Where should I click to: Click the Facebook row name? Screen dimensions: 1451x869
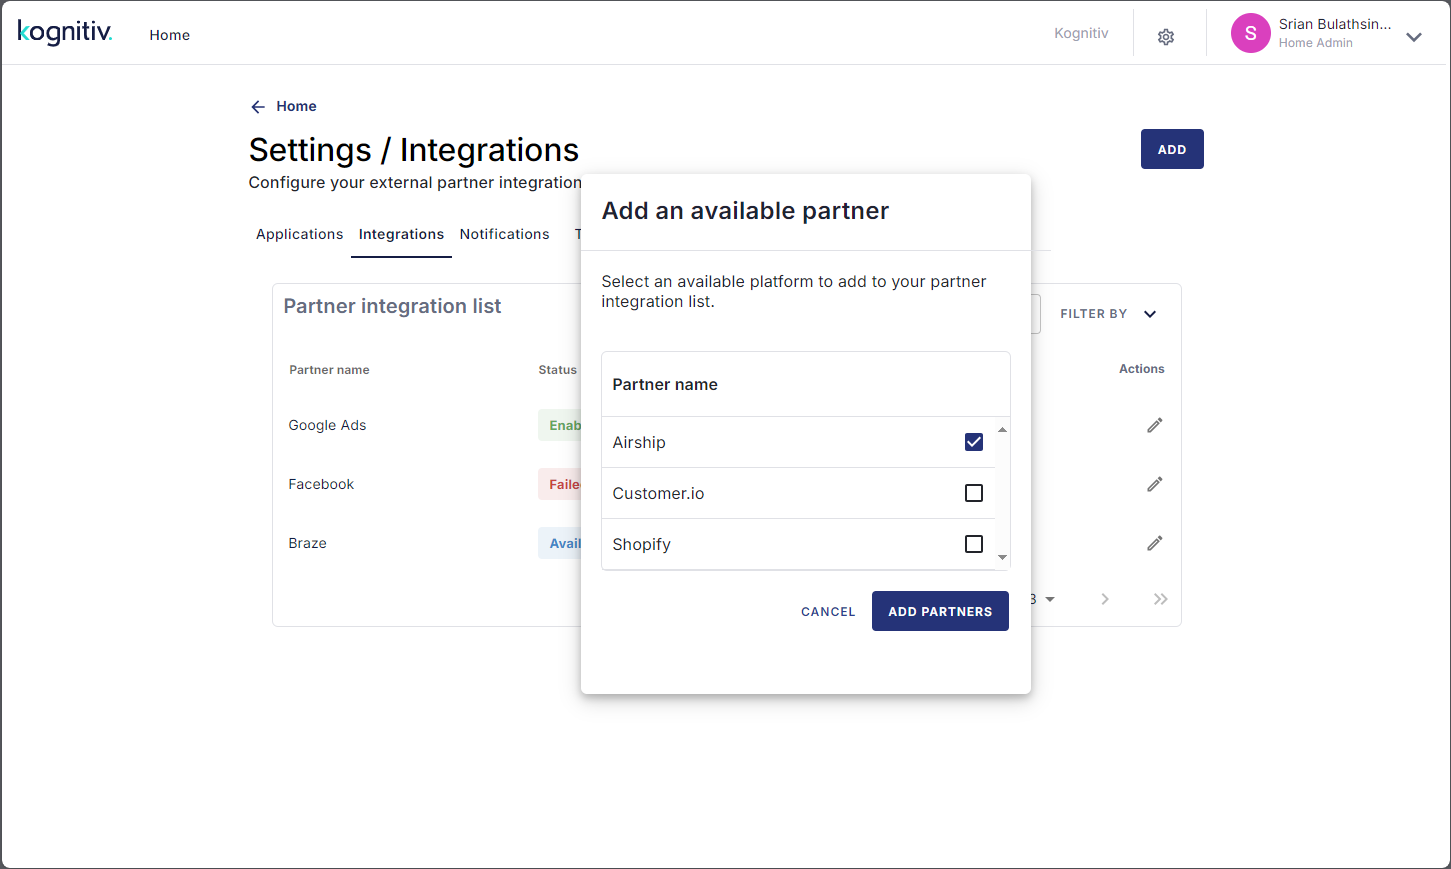point(321,484)
